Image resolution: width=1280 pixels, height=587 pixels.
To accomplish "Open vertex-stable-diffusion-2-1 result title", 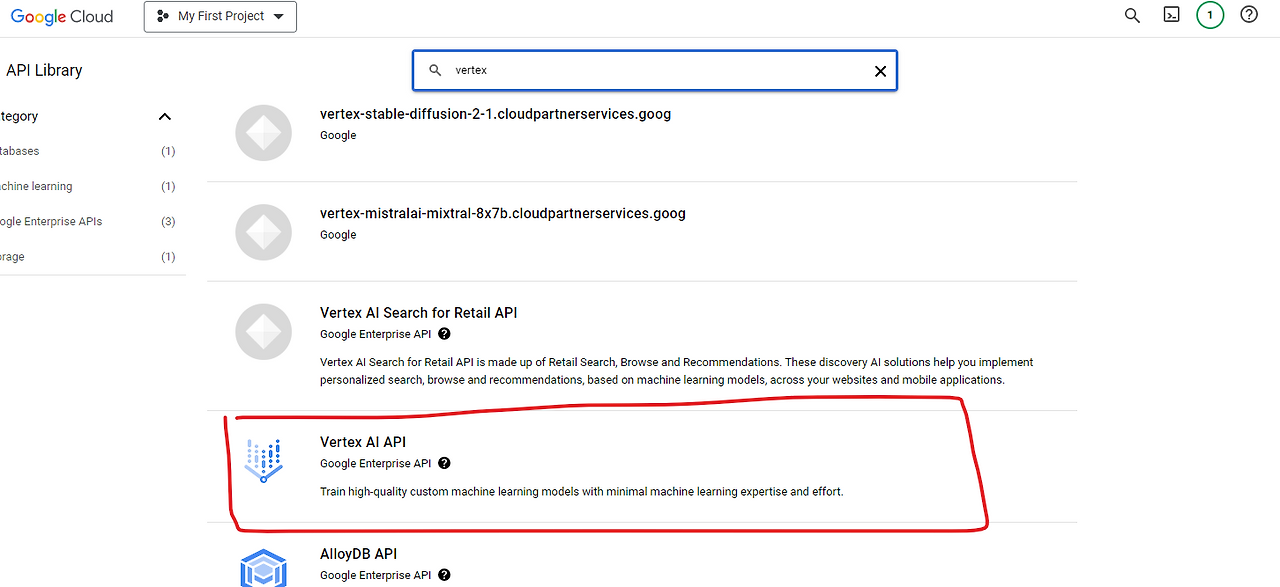I will [495, 114].
